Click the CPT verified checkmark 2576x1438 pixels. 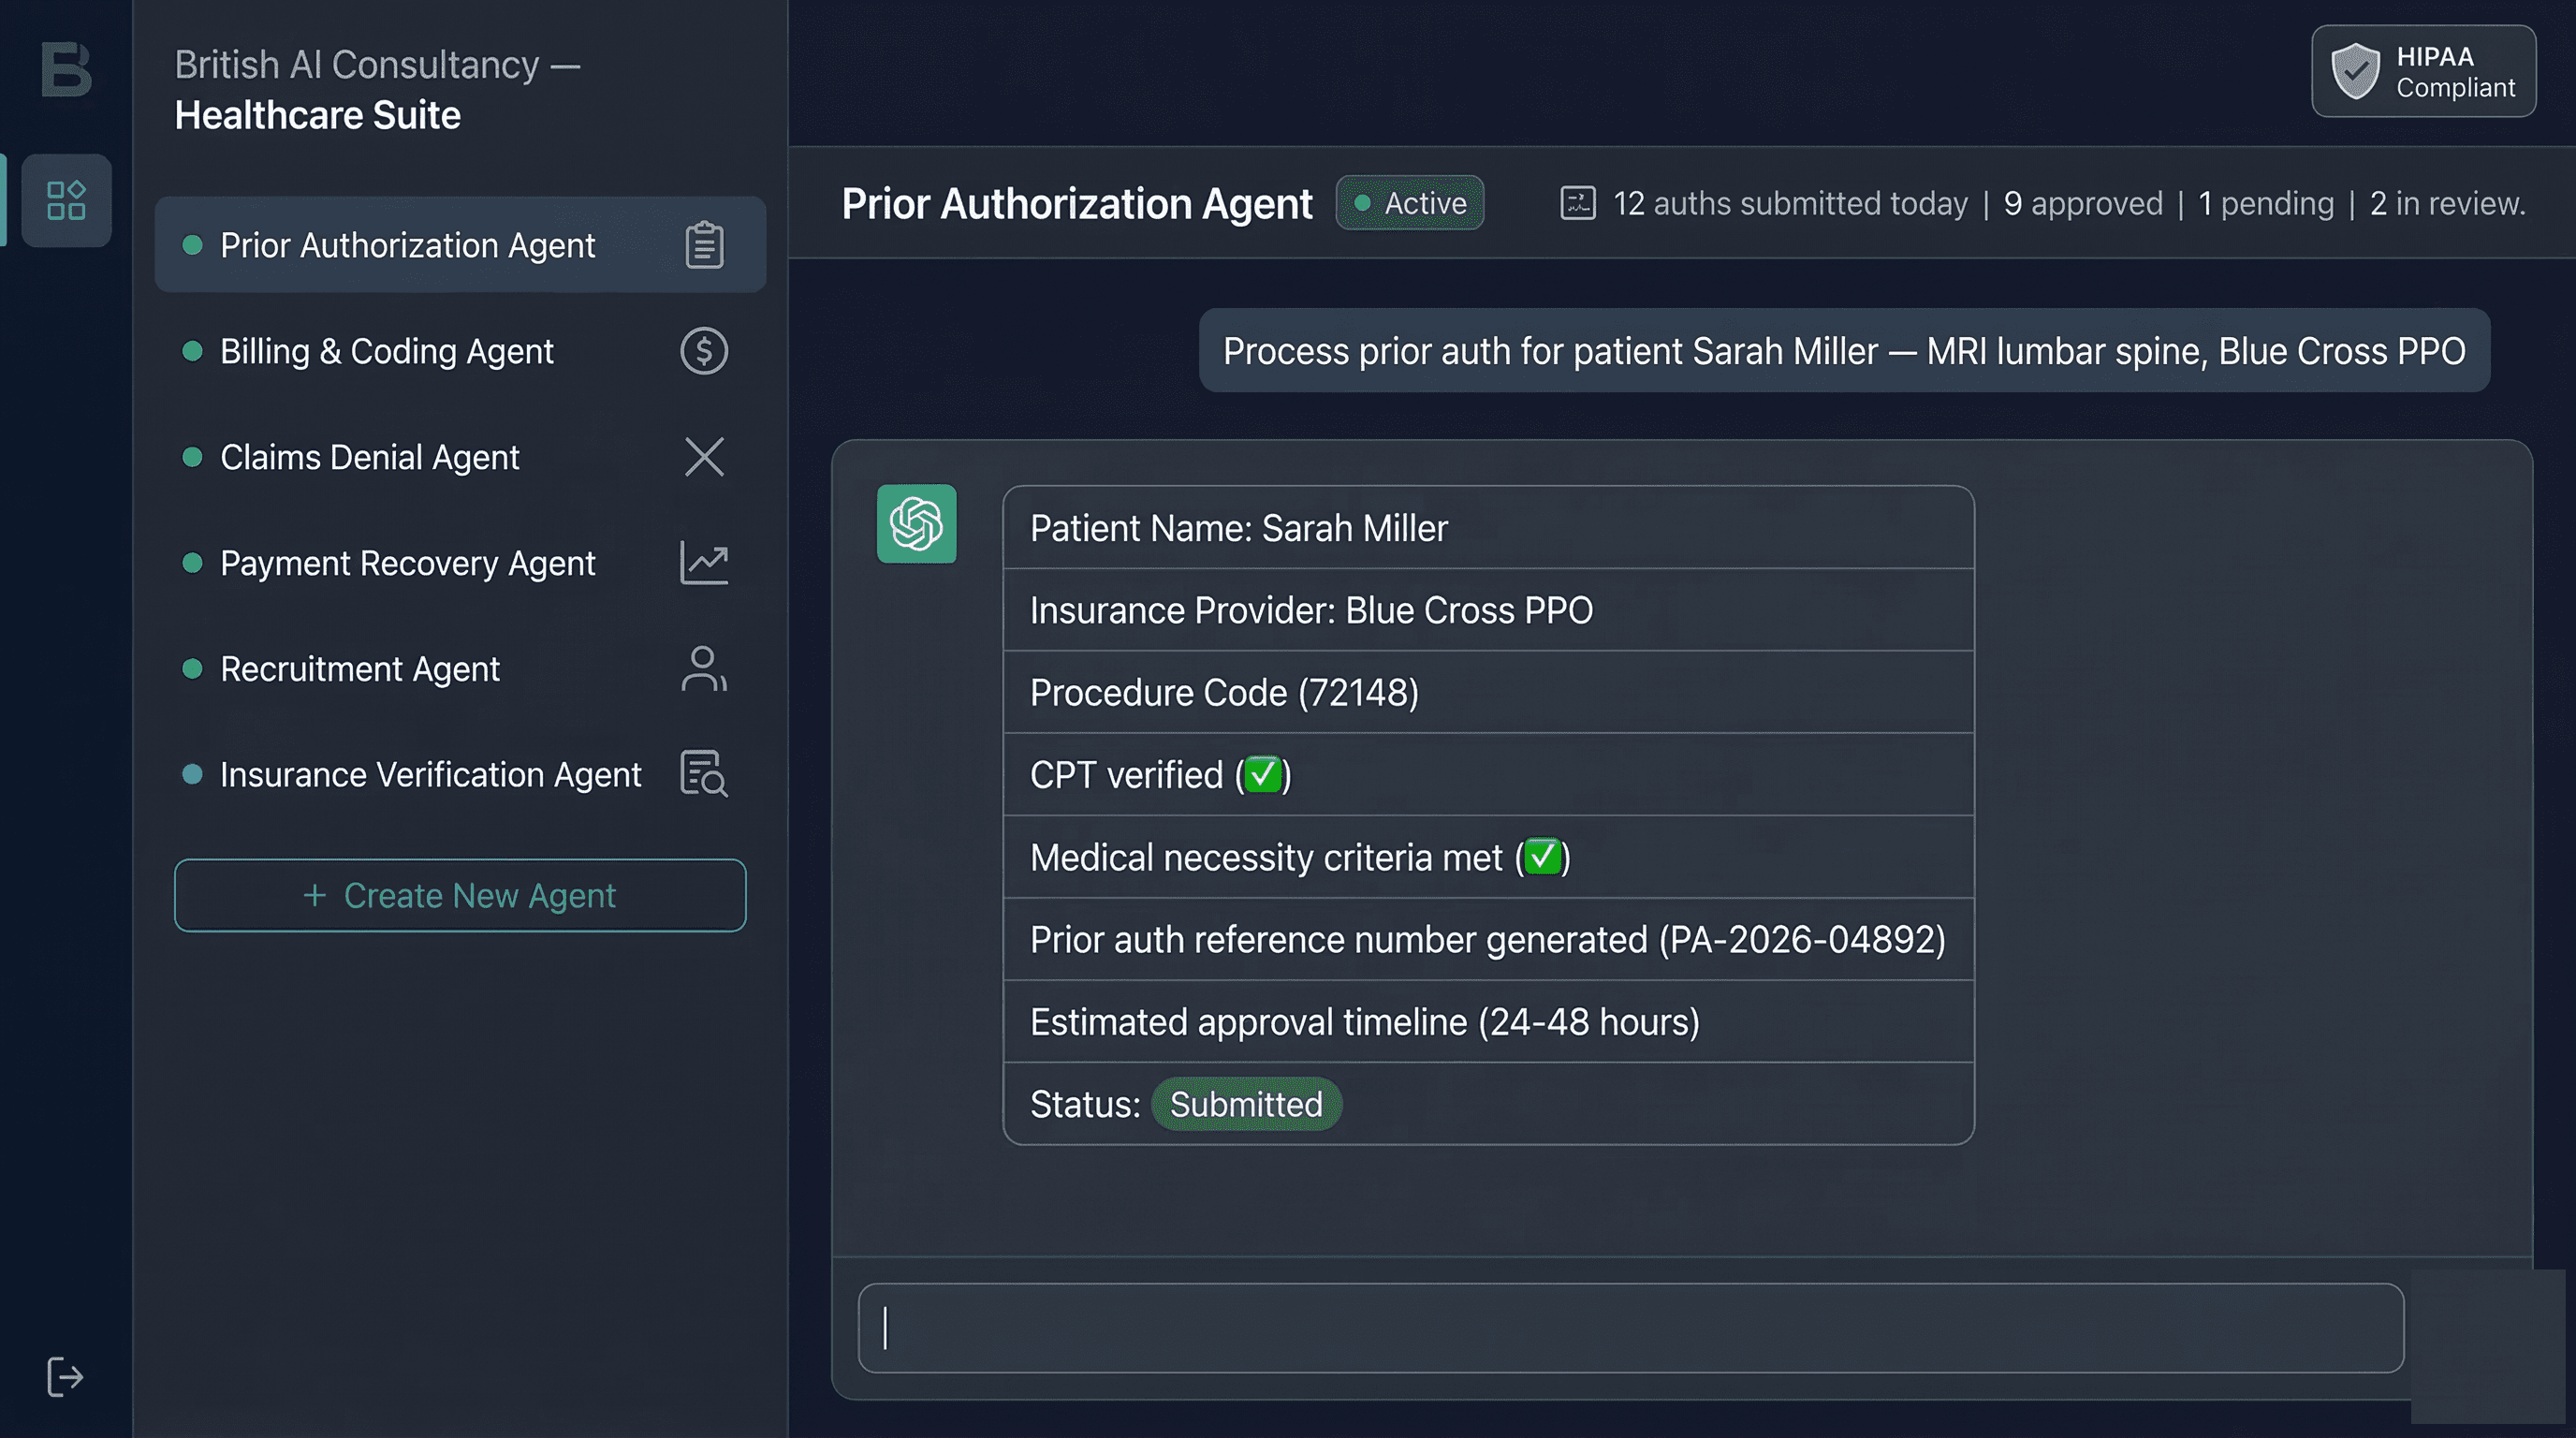pyautogui.click(x=1263, y=773)
